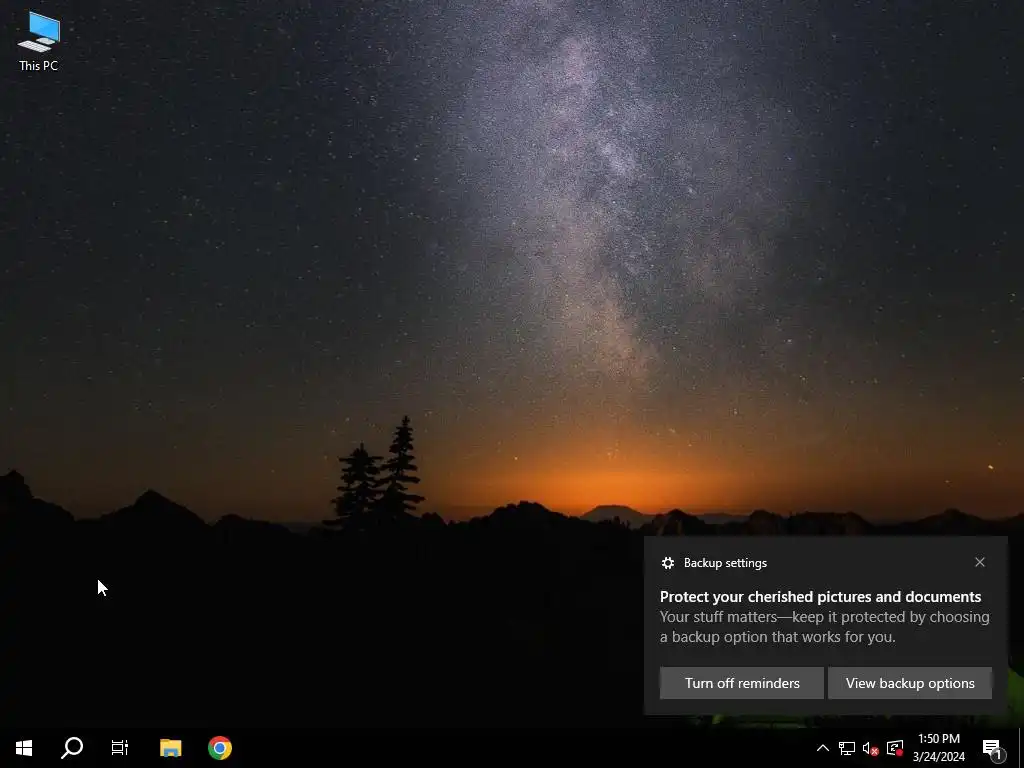Screen dimensions: 1024x768
Task: Select the This PC desktop icon
Action: pos(39,42)
